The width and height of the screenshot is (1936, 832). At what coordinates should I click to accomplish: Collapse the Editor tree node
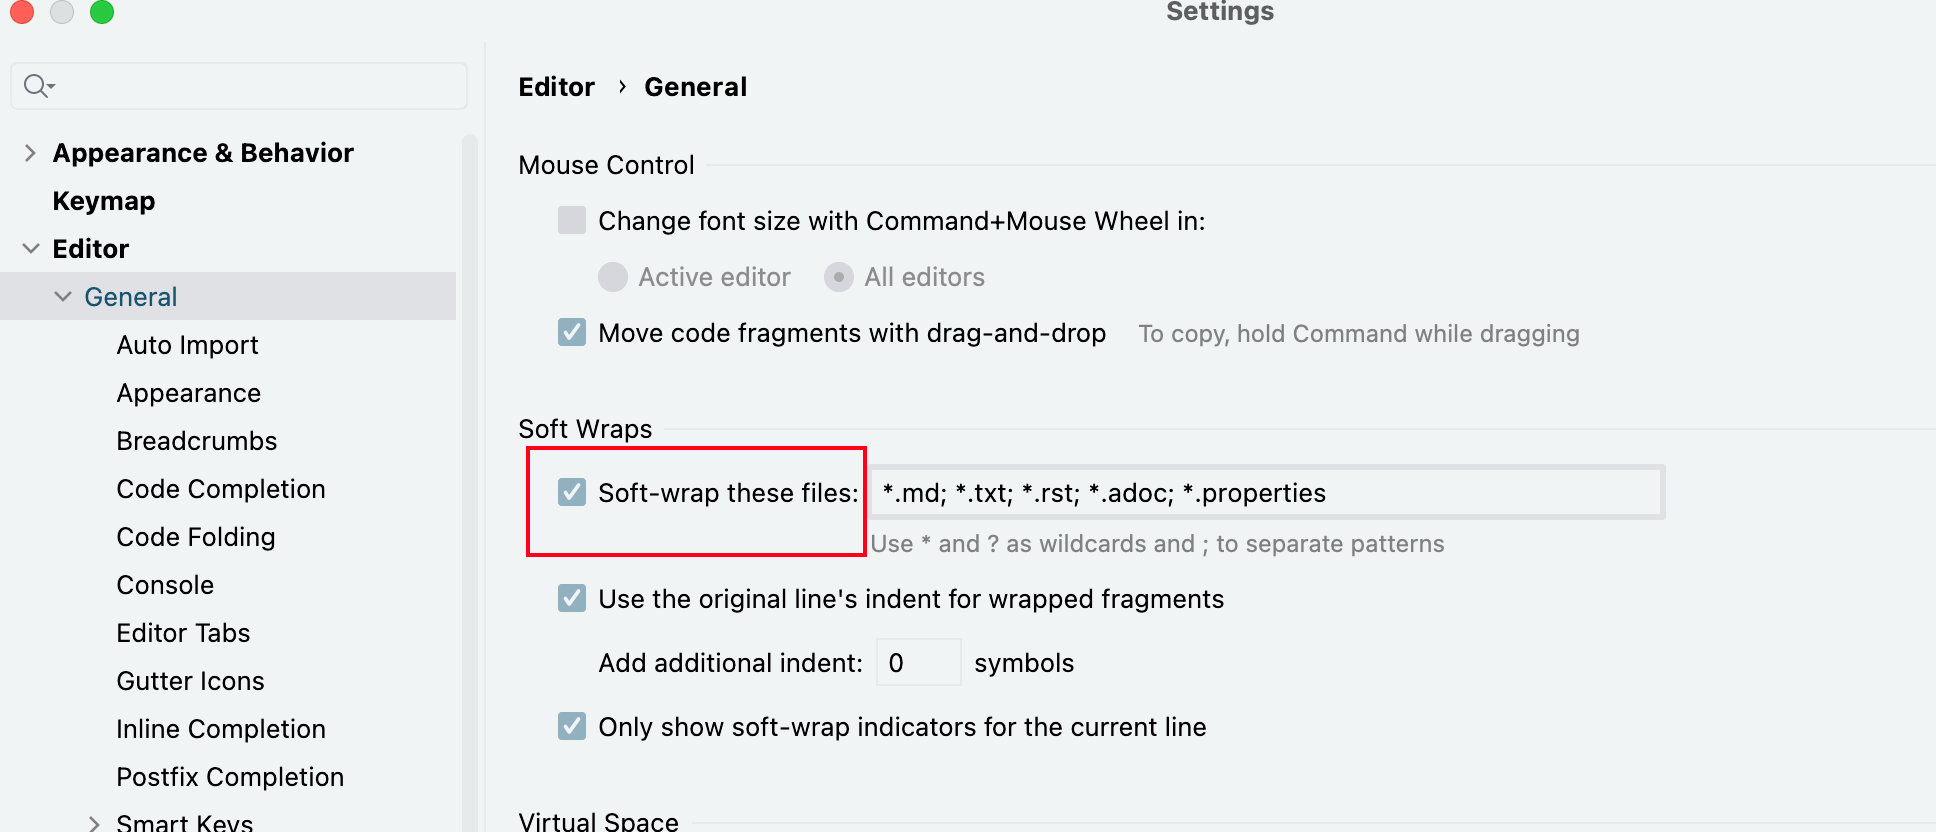click(30, 249)
